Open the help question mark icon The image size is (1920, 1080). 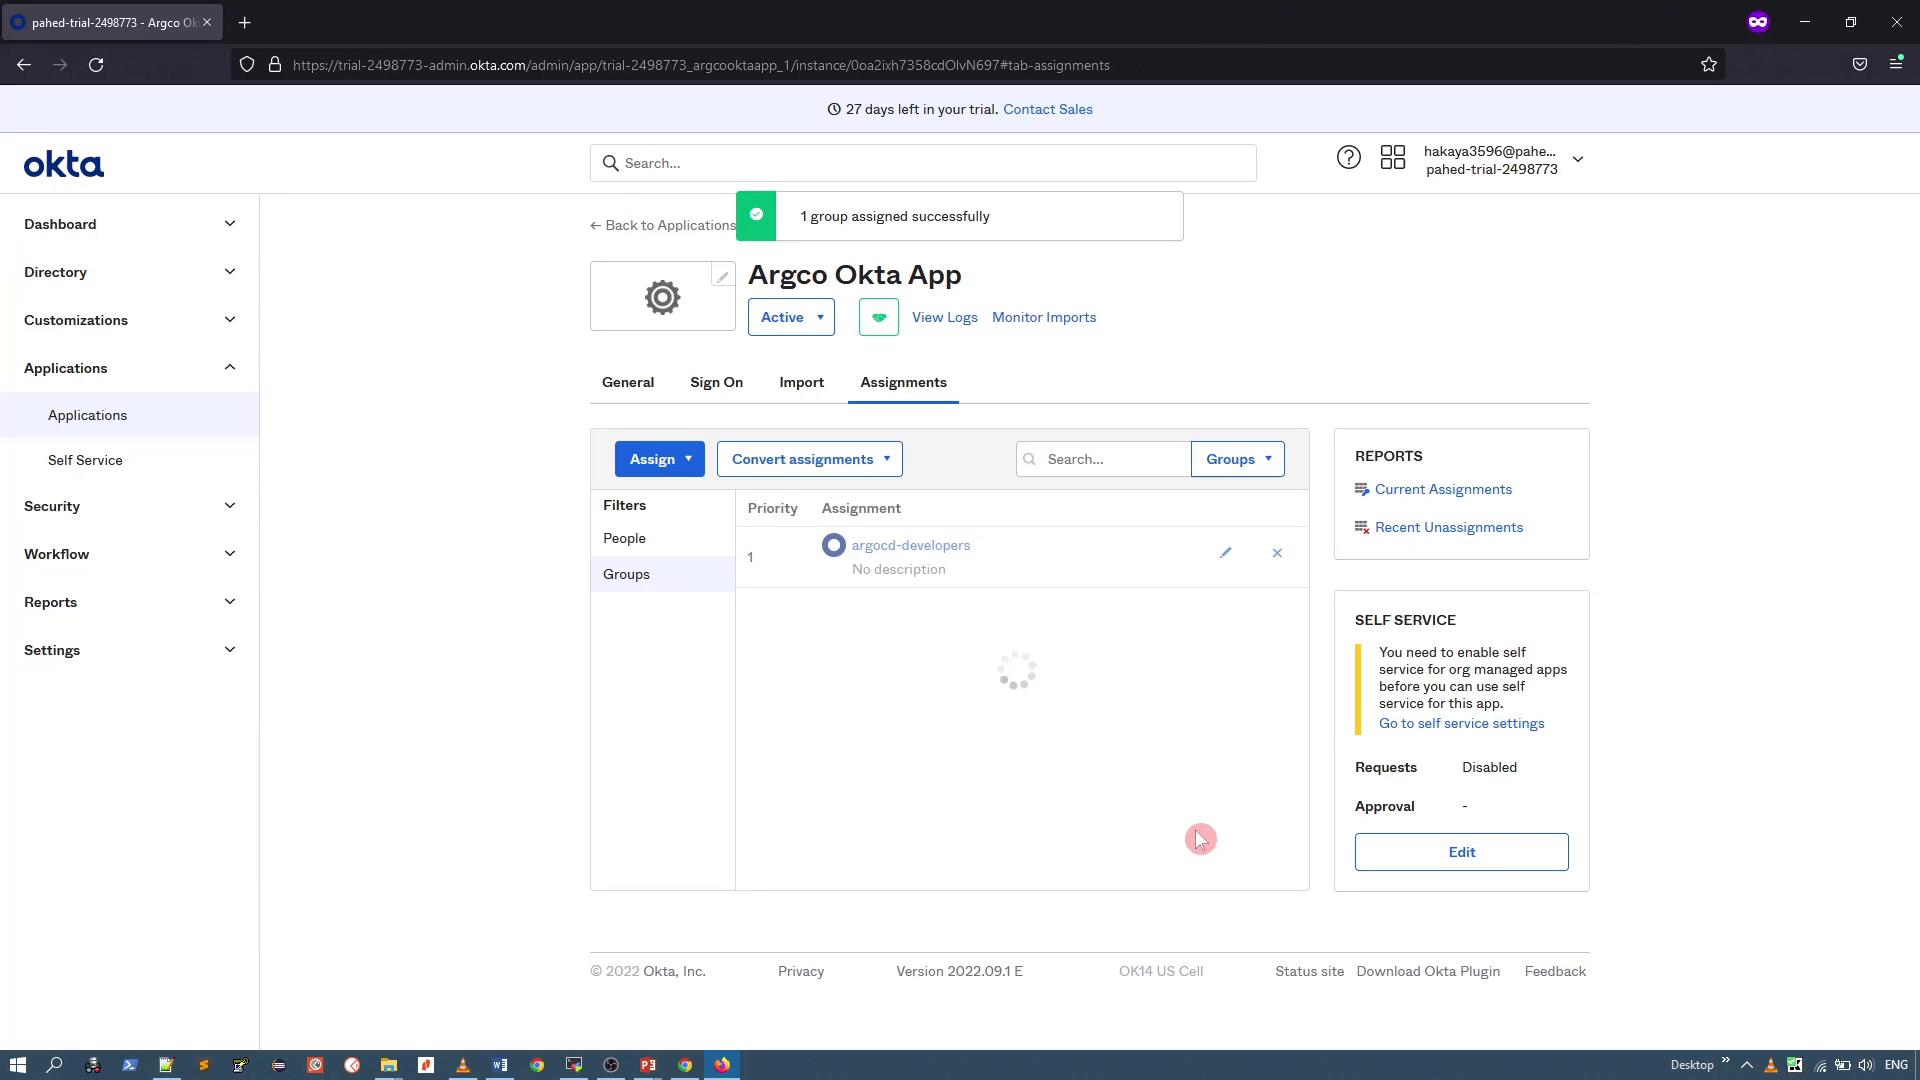(1348, 158)
